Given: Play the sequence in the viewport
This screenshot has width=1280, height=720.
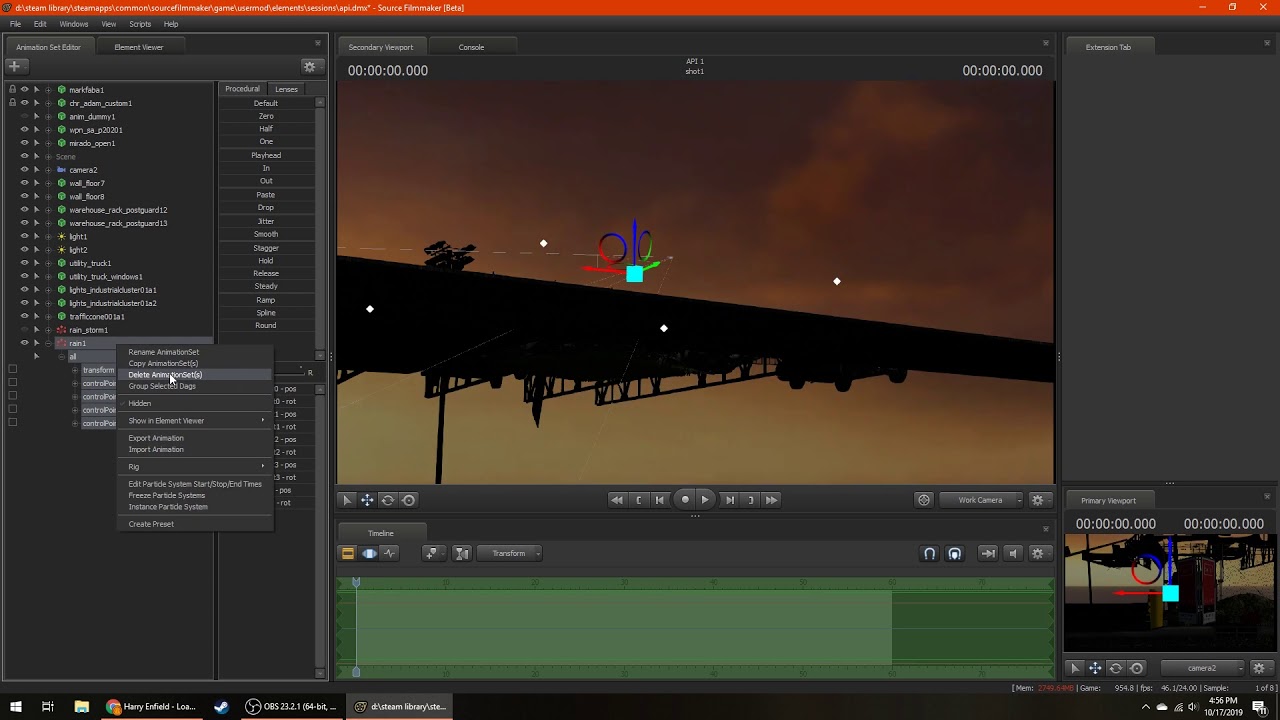Looking at the screenshot, I should pyautogui.click(x=705, y=500).
